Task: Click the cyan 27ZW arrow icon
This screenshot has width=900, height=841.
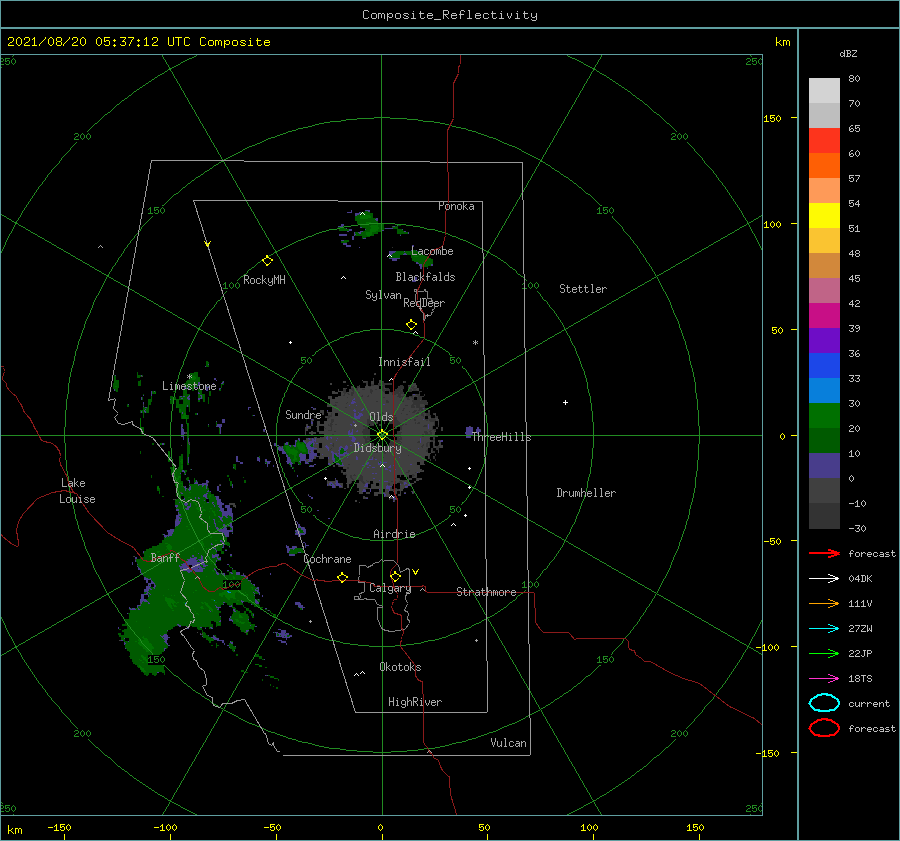Action: tap(824, 629)
